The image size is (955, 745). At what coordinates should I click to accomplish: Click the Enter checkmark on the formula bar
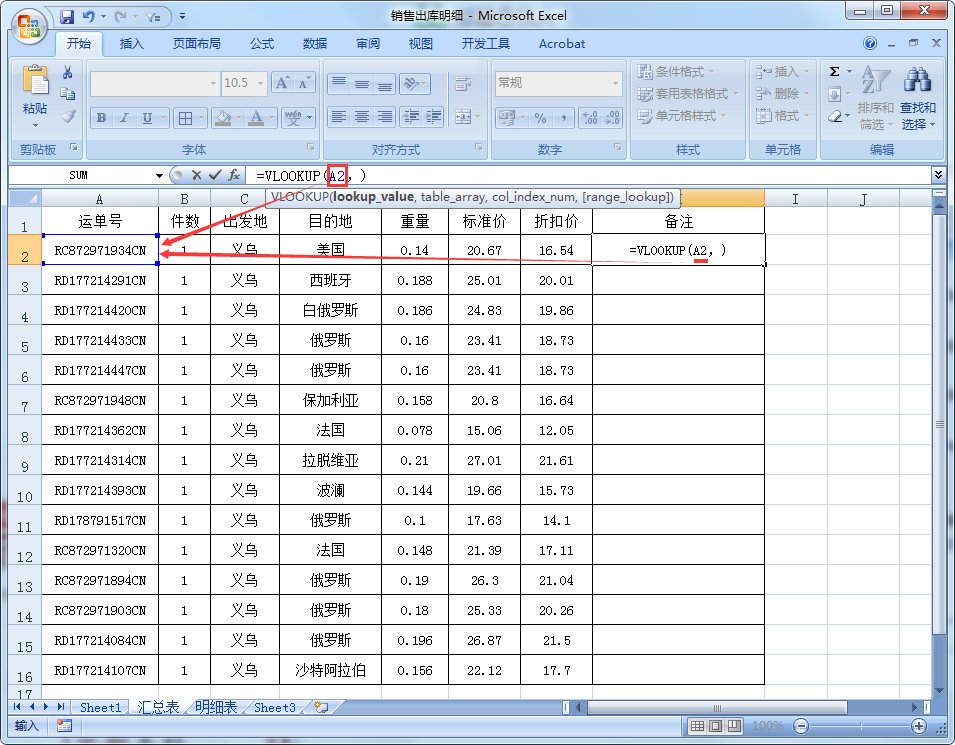(x=216, y=175)
